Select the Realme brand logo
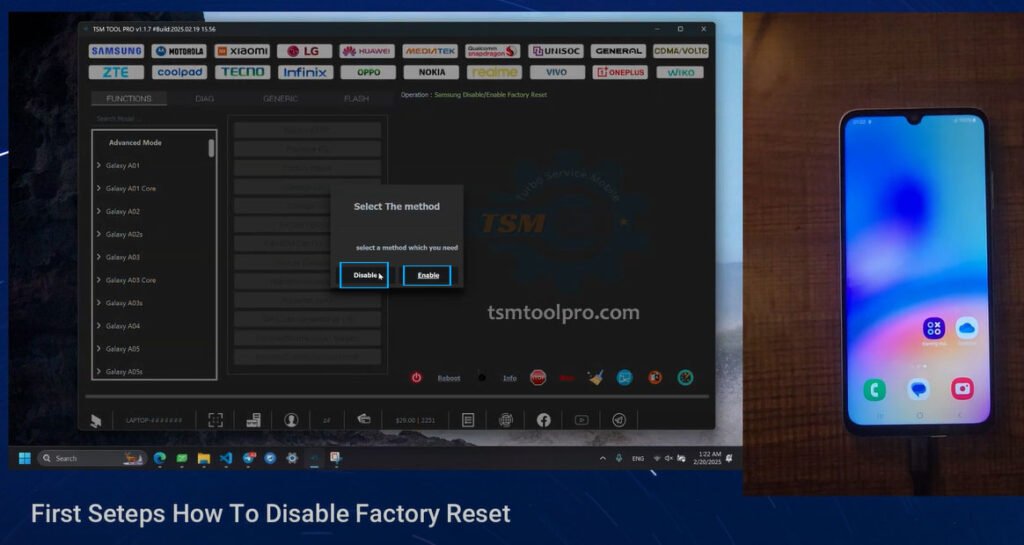The height and width of the screenshot is (545, 1024). (x=494, y=72)
